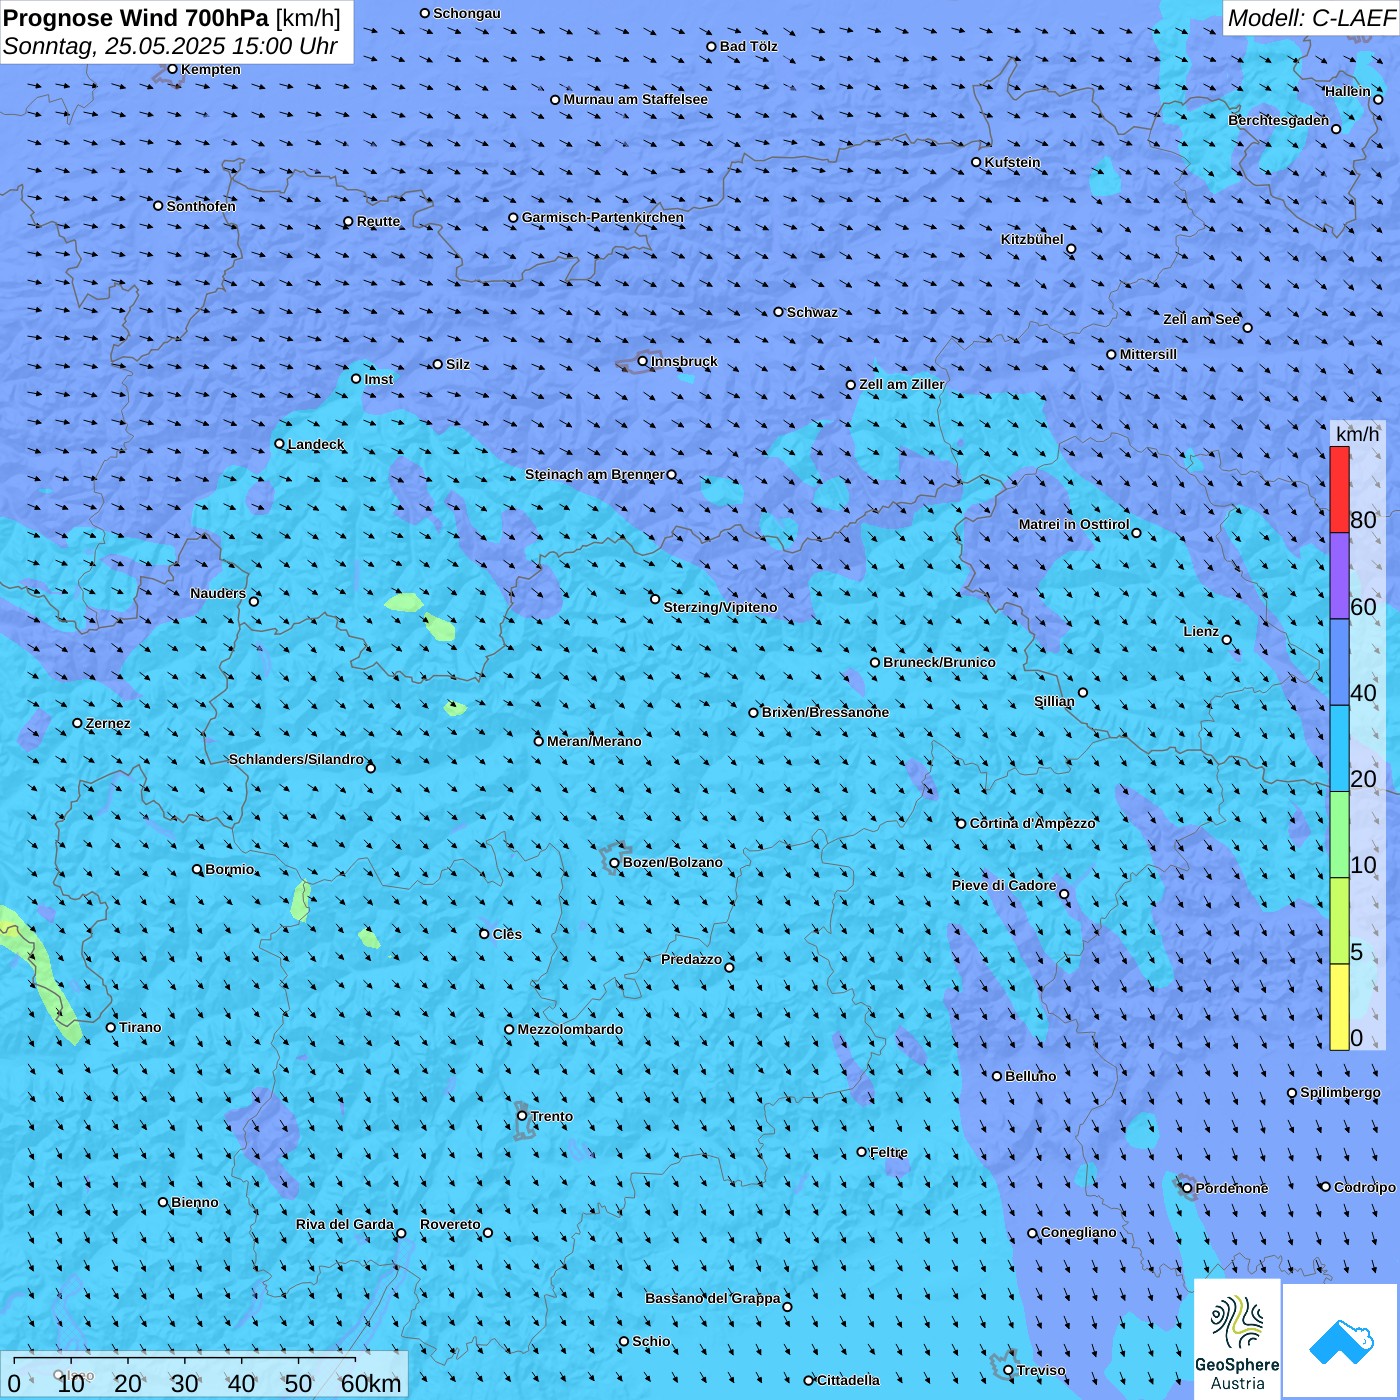This screenshot has height=1400, width=1400.
Task: Click the Mezzolombardo label
Action: [570, 1029]
